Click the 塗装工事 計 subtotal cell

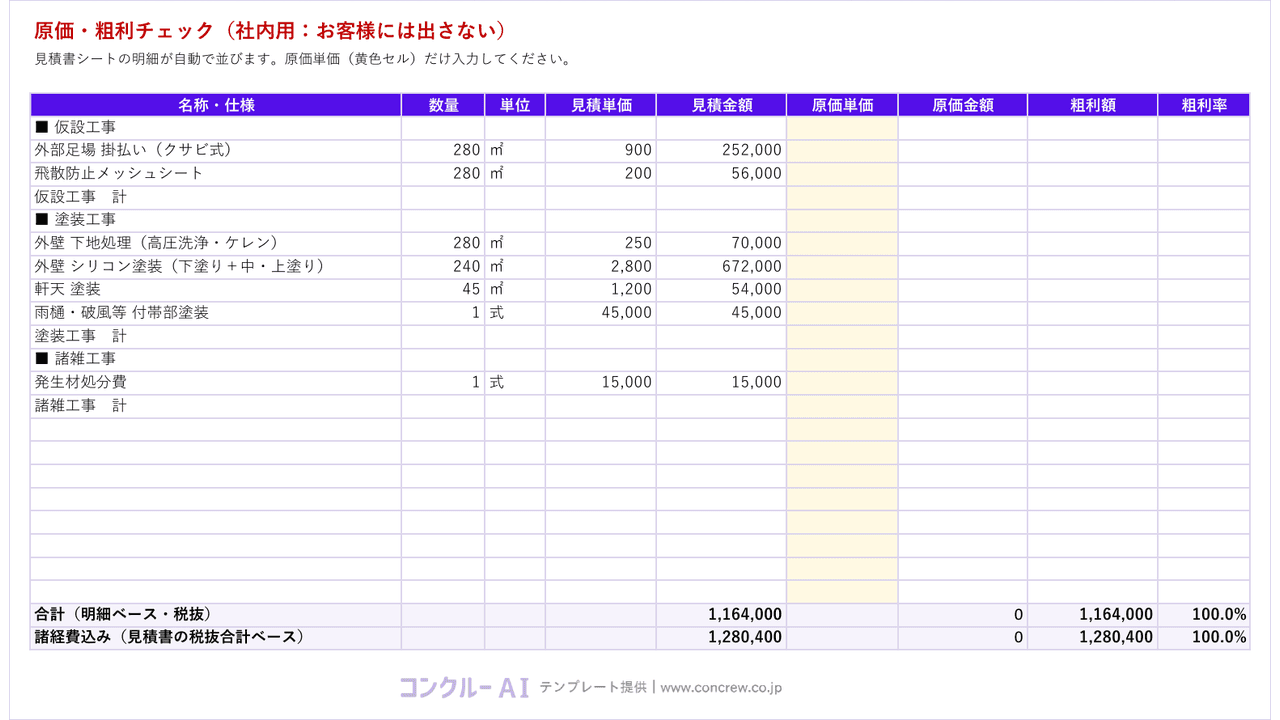pos(216,336)
